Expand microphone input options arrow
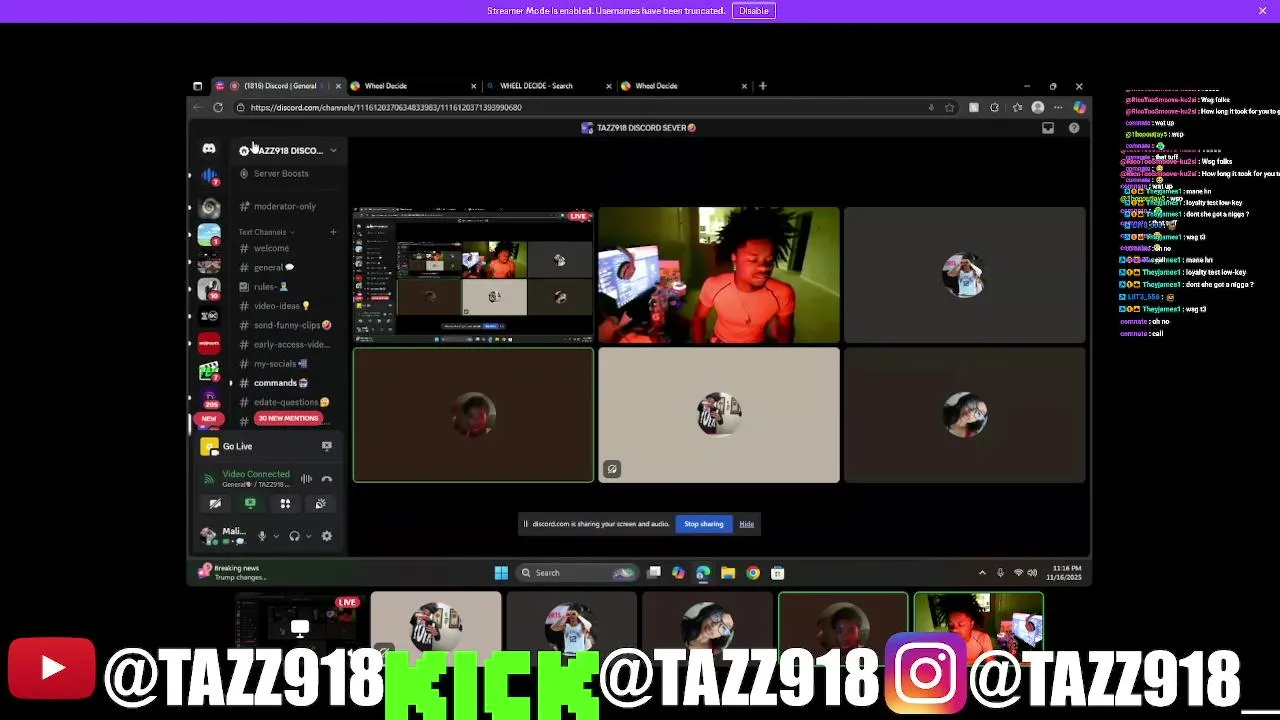Viewport: 1280px width, 720px height. click(275, 536)
